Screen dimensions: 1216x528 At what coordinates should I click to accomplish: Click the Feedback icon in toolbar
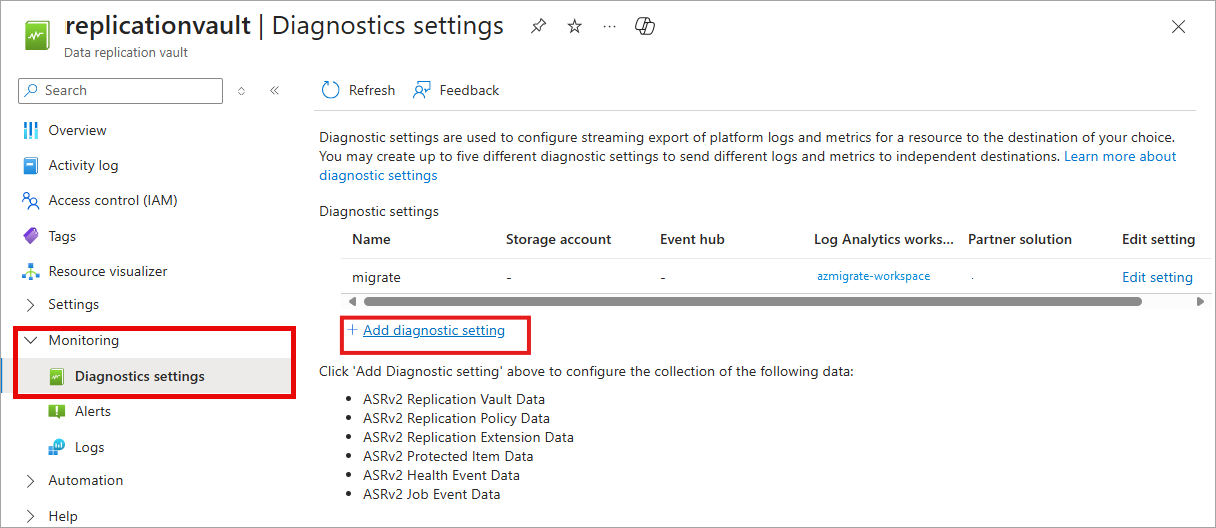coord(423,90)
